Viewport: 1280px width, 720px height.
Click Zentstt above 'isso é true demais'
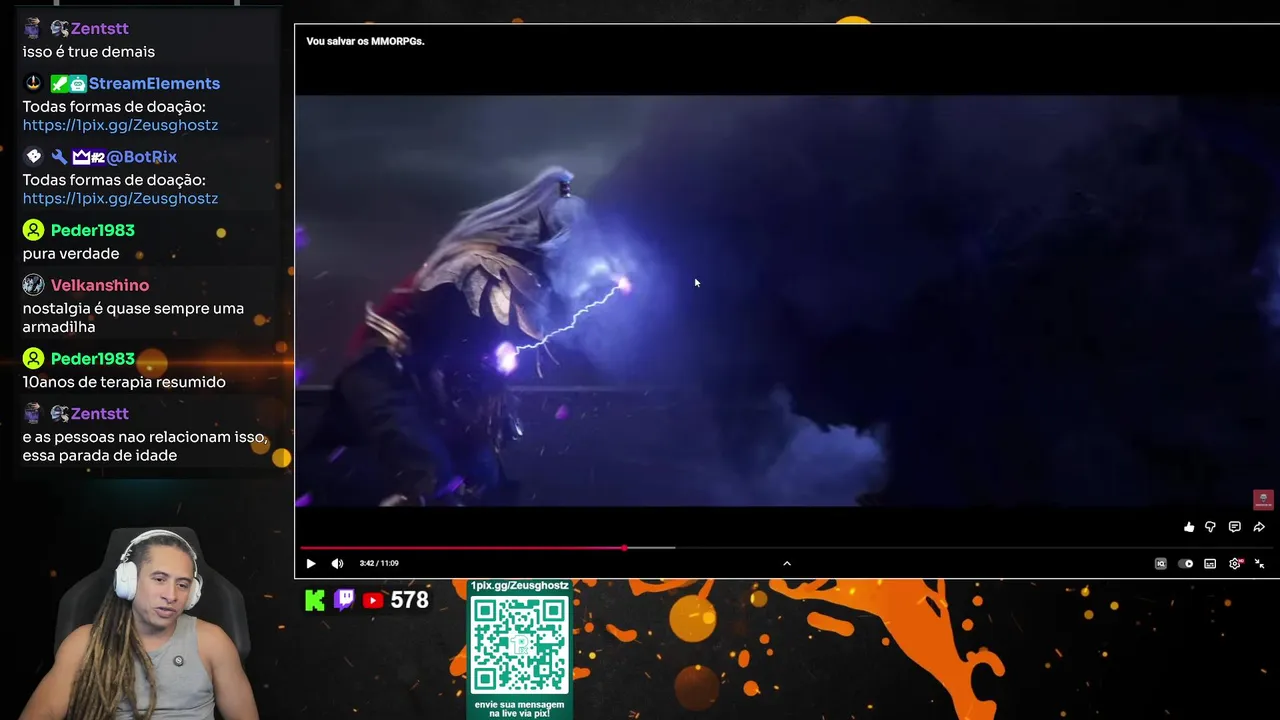coord(99,28)
